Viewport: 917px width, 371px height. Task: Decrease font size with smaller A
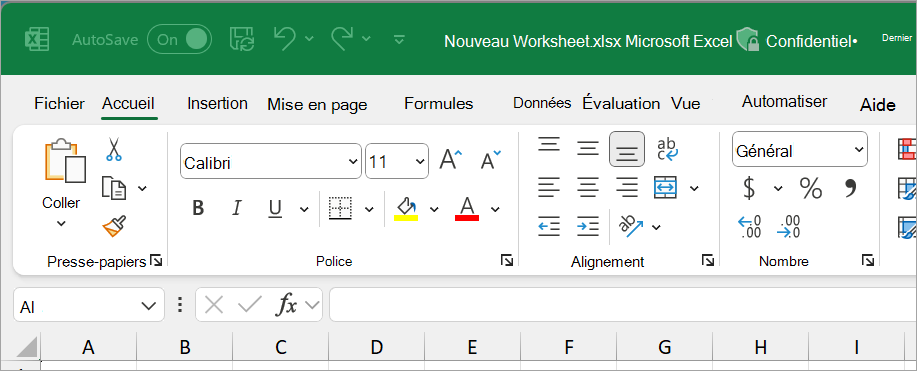(491, 160)
